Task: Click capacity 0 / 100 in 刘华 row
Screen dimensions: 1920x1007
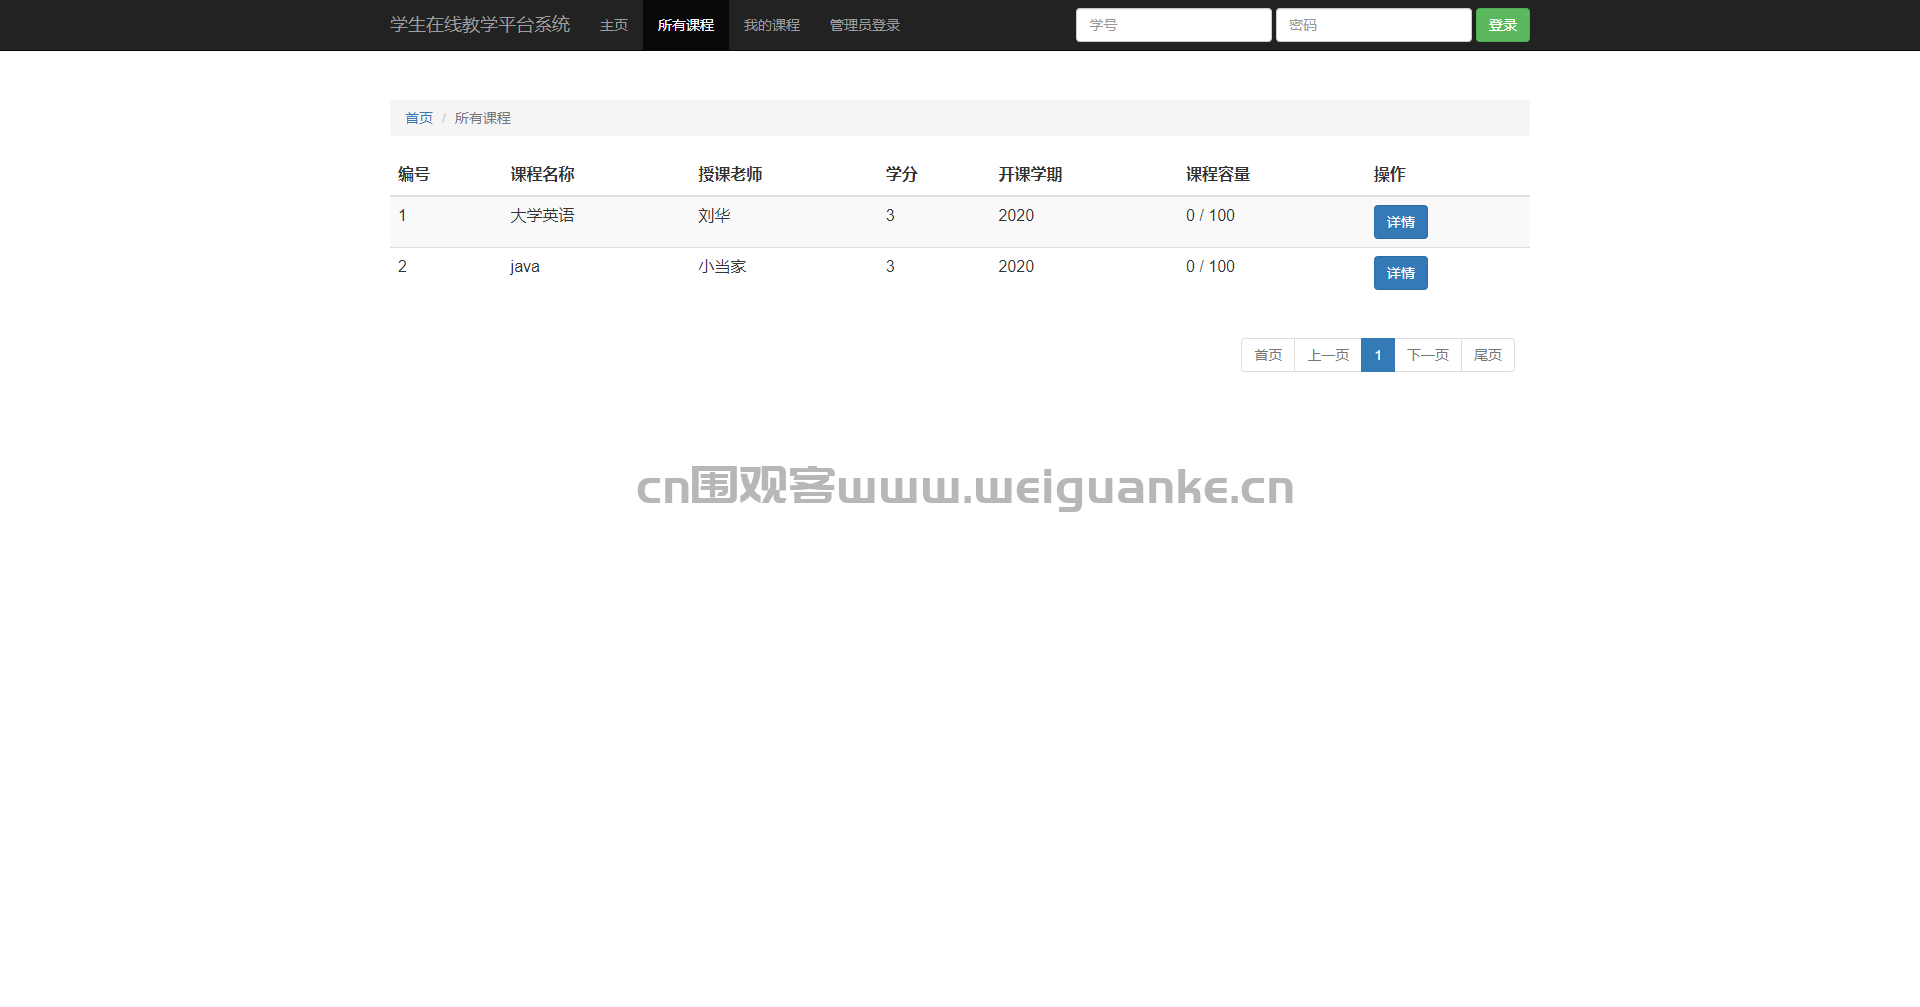Action: tap(1210, 215)
